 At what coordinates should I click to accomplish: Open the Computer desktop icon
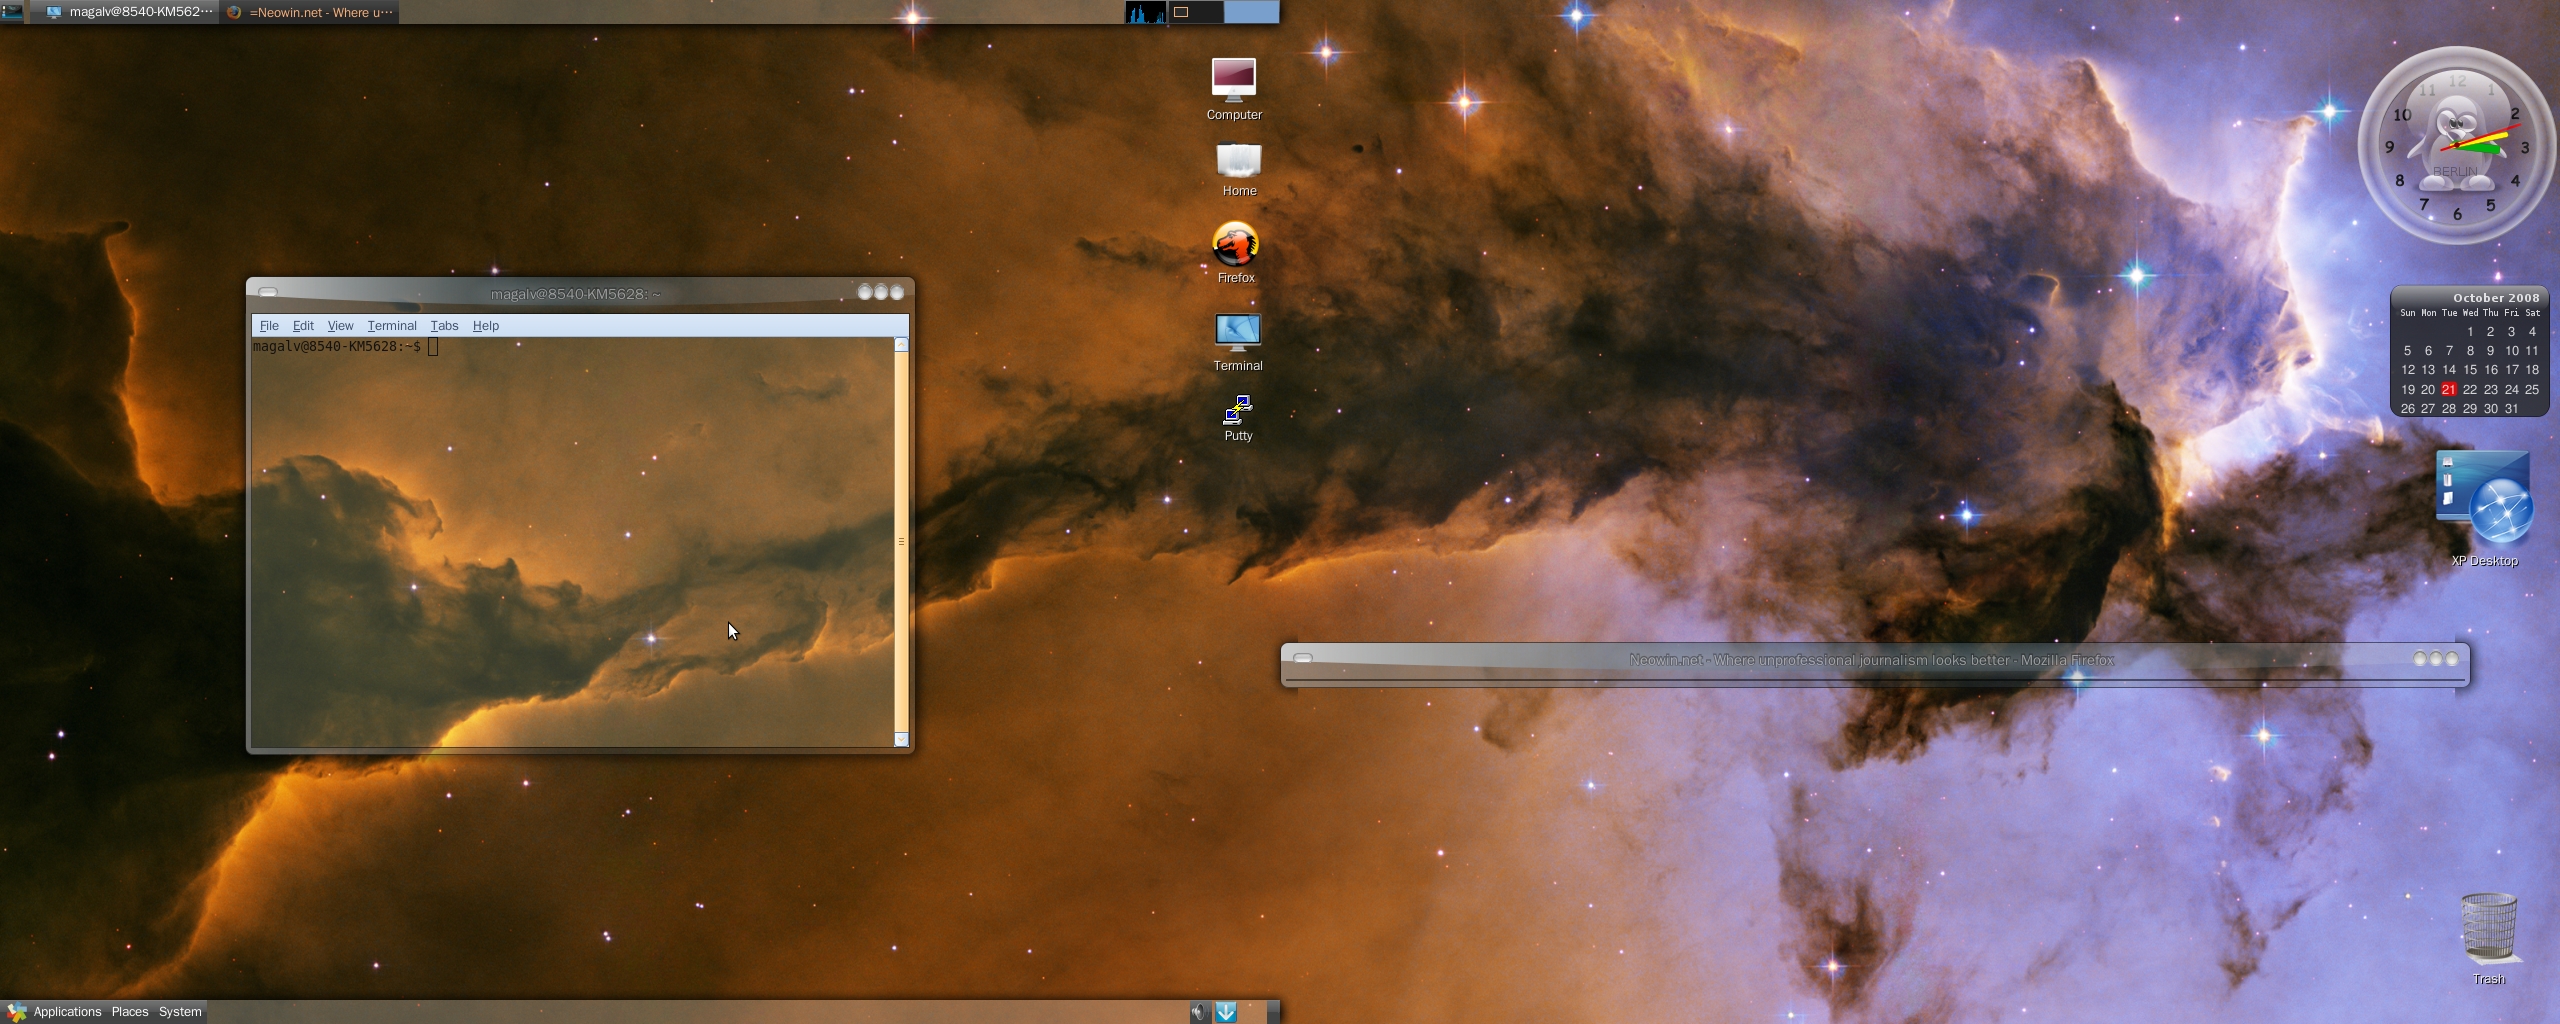tap(1234, 89)
